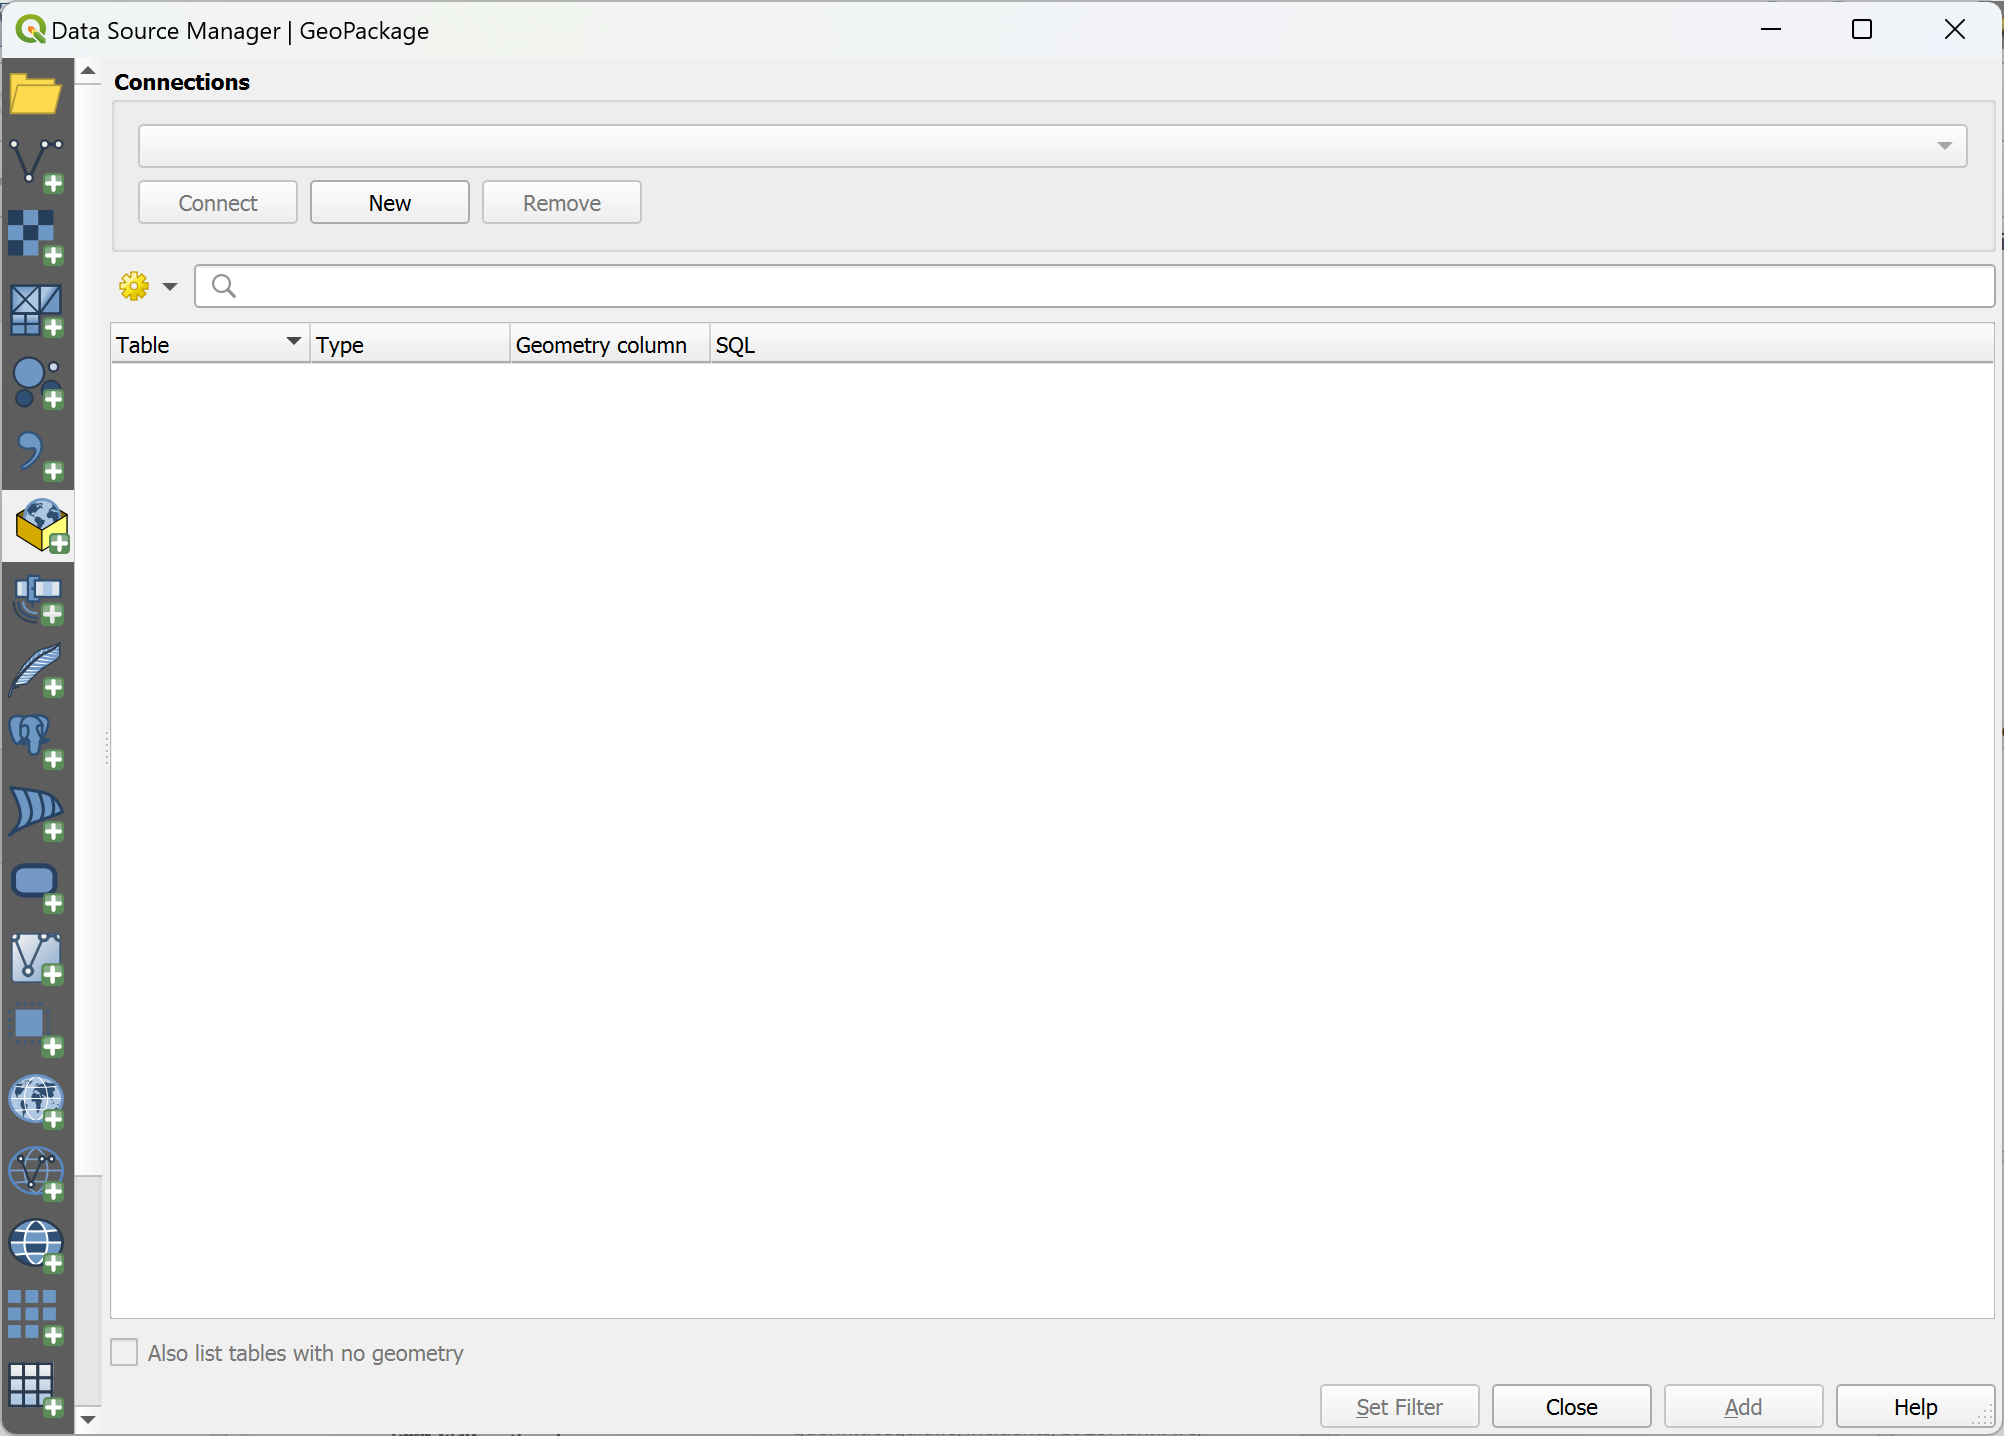The width and height of the screenshot is (2004, 1436).
Task: Click the yellow gear search options icon
Action: click(x=134, y=287)
